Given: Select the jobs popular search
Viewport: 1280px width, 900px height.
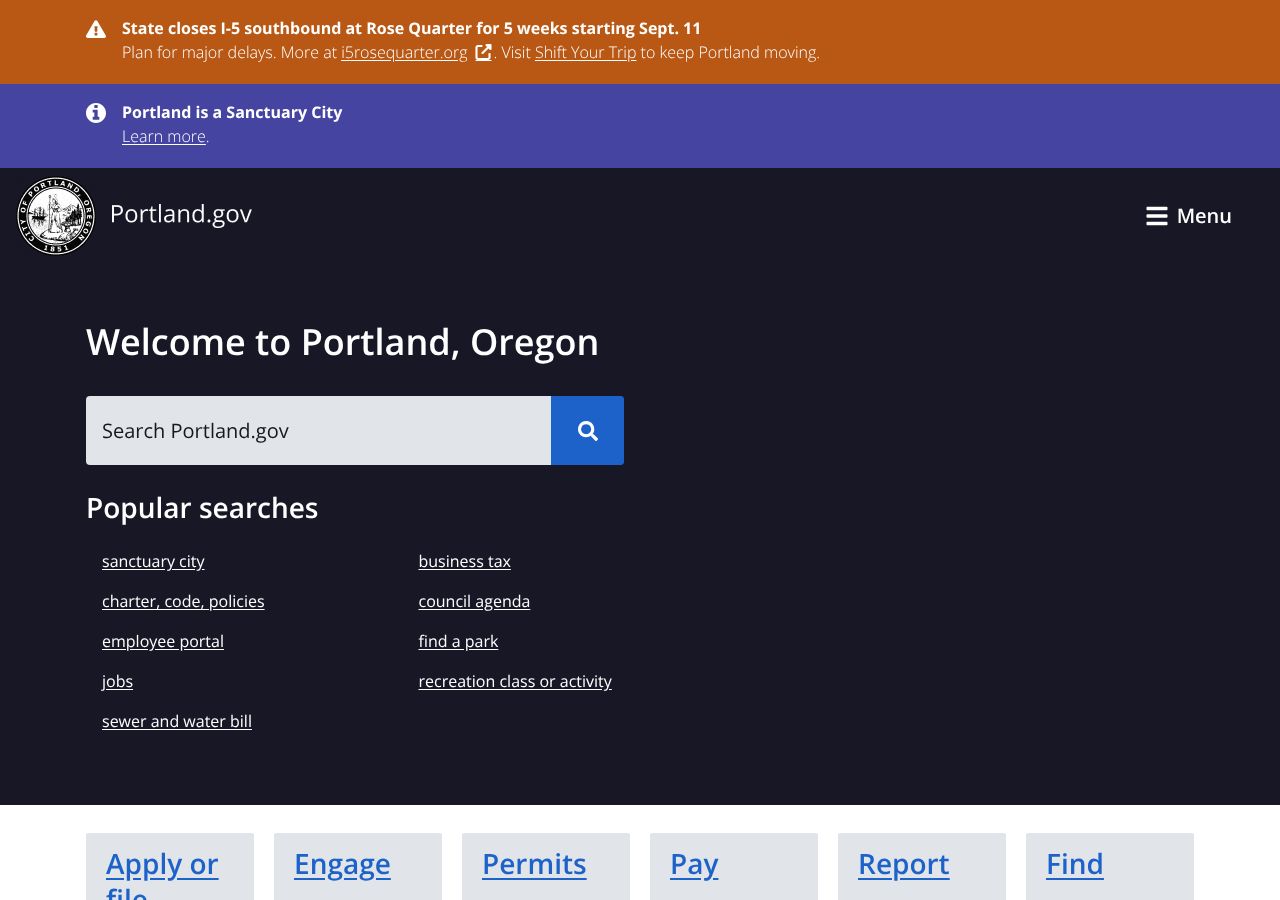Looking at the screenshot, I should point(117,681).
